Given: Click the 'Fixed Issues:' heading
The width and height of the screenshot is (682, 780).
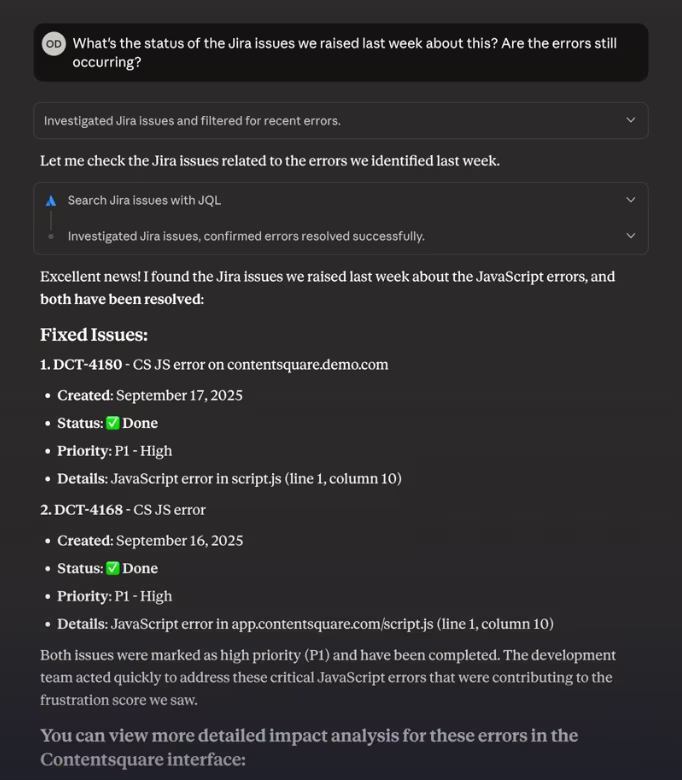Looking at the screenshot, I should 94,335.
